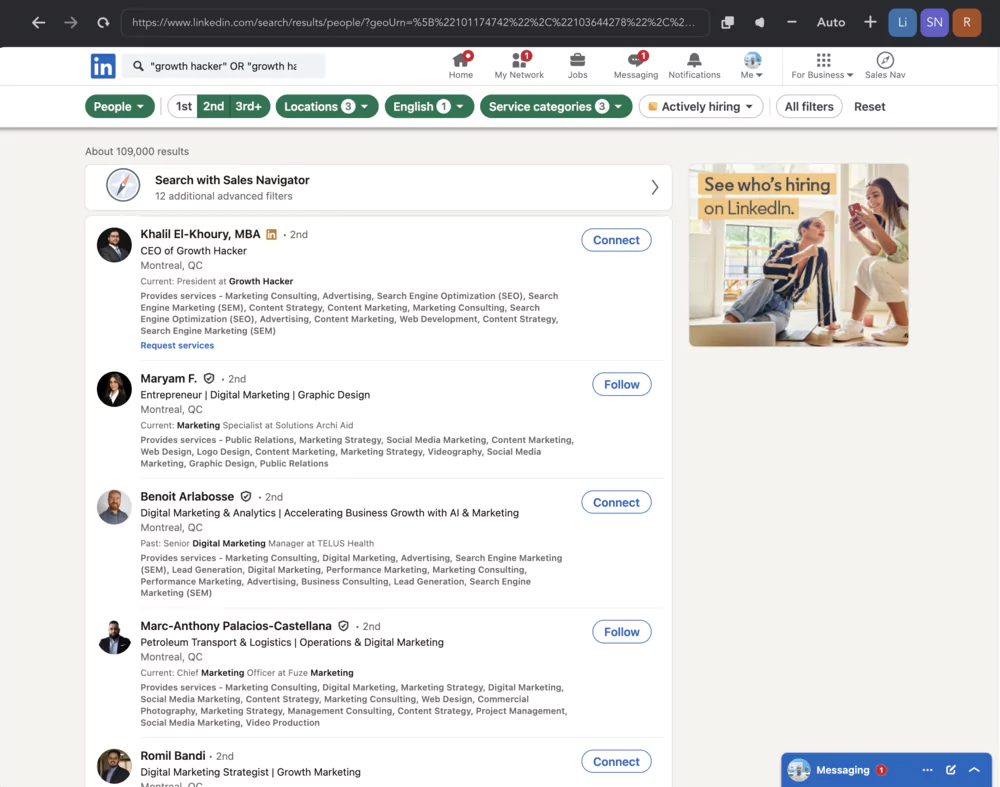Open Notifications bell
Screen dimensions: 1000x787
click(694, 66)
